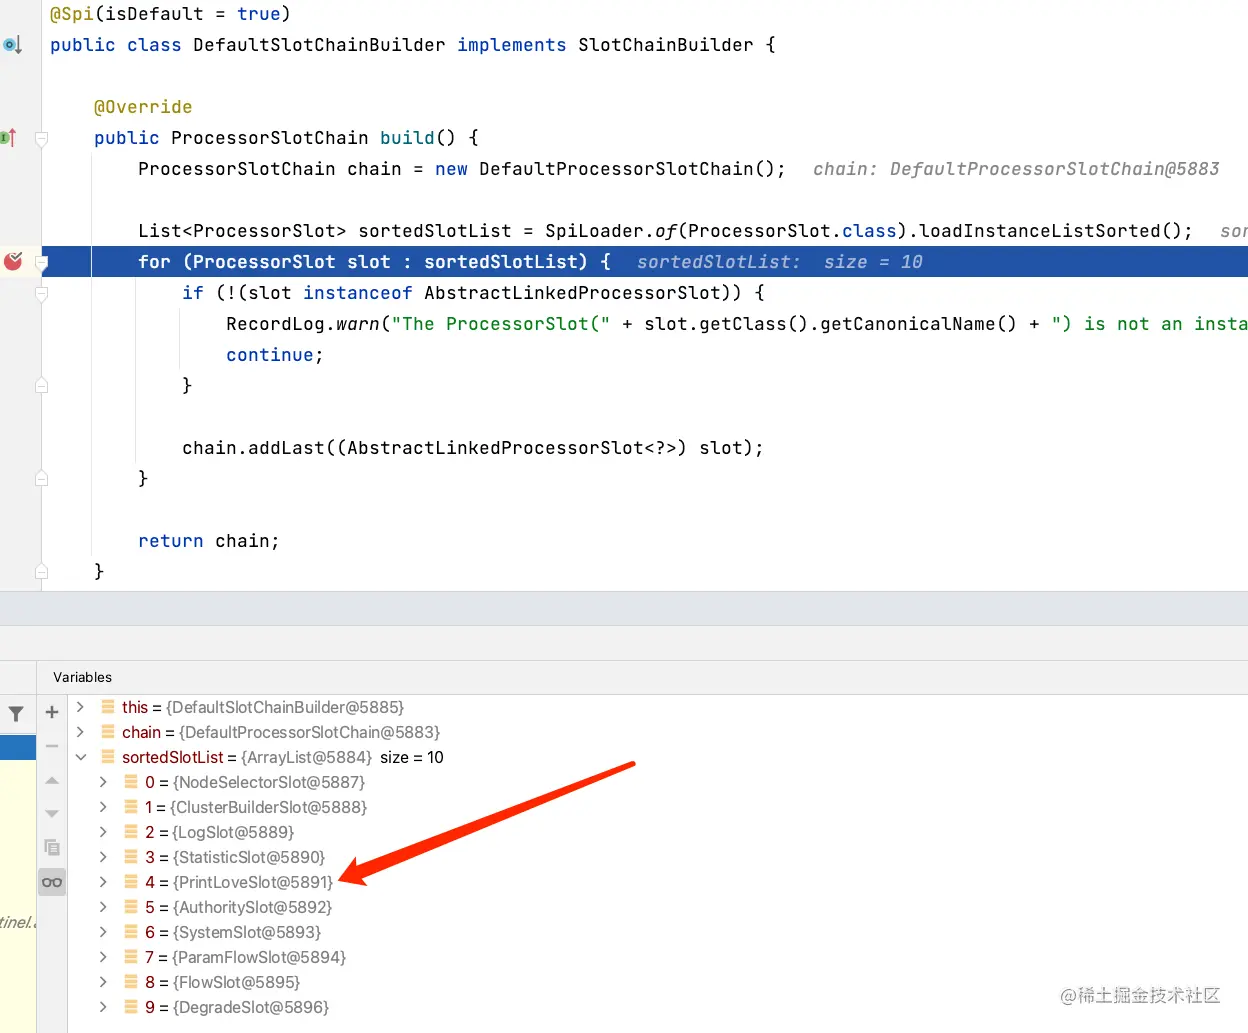Click list icon beside PrintLoveSlot entry
This screenshot has width=1248, height=1033.
(131, 882)
